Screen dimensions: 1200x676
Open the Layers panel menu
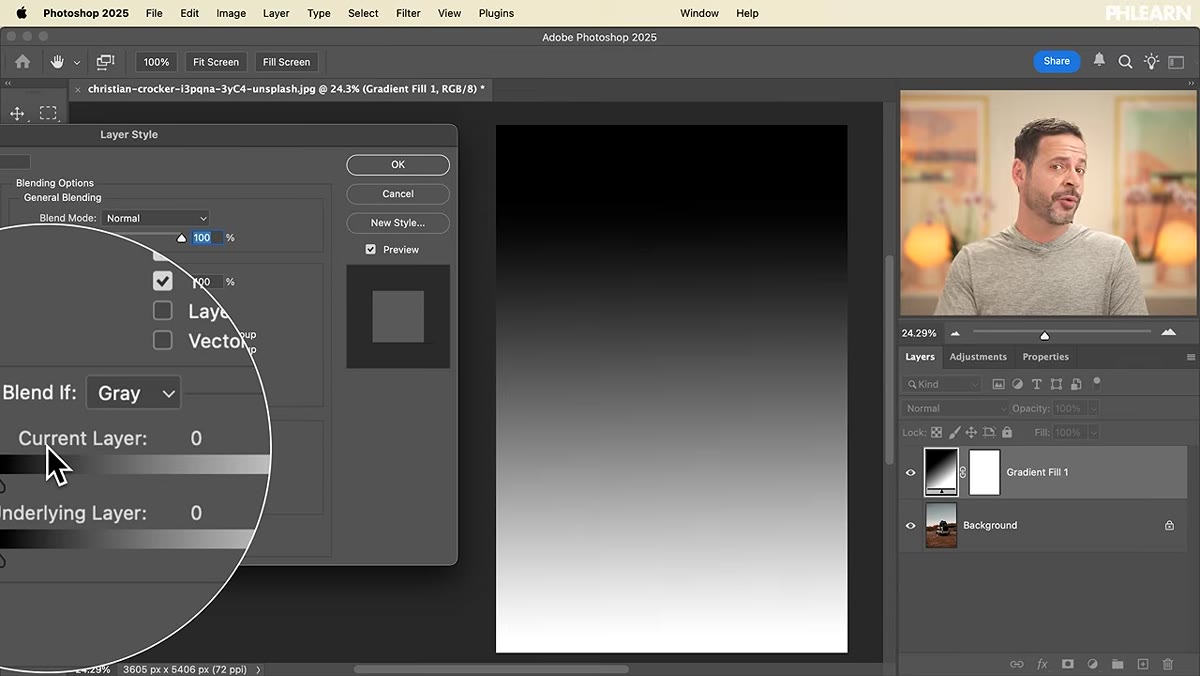(1191, 357)
